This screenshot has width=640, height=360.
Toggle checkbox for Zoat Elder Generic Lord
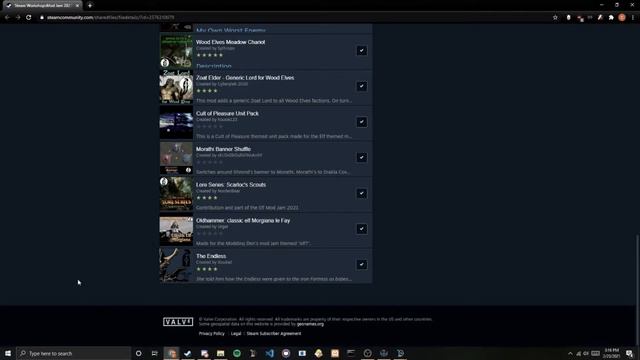point(362,86)
